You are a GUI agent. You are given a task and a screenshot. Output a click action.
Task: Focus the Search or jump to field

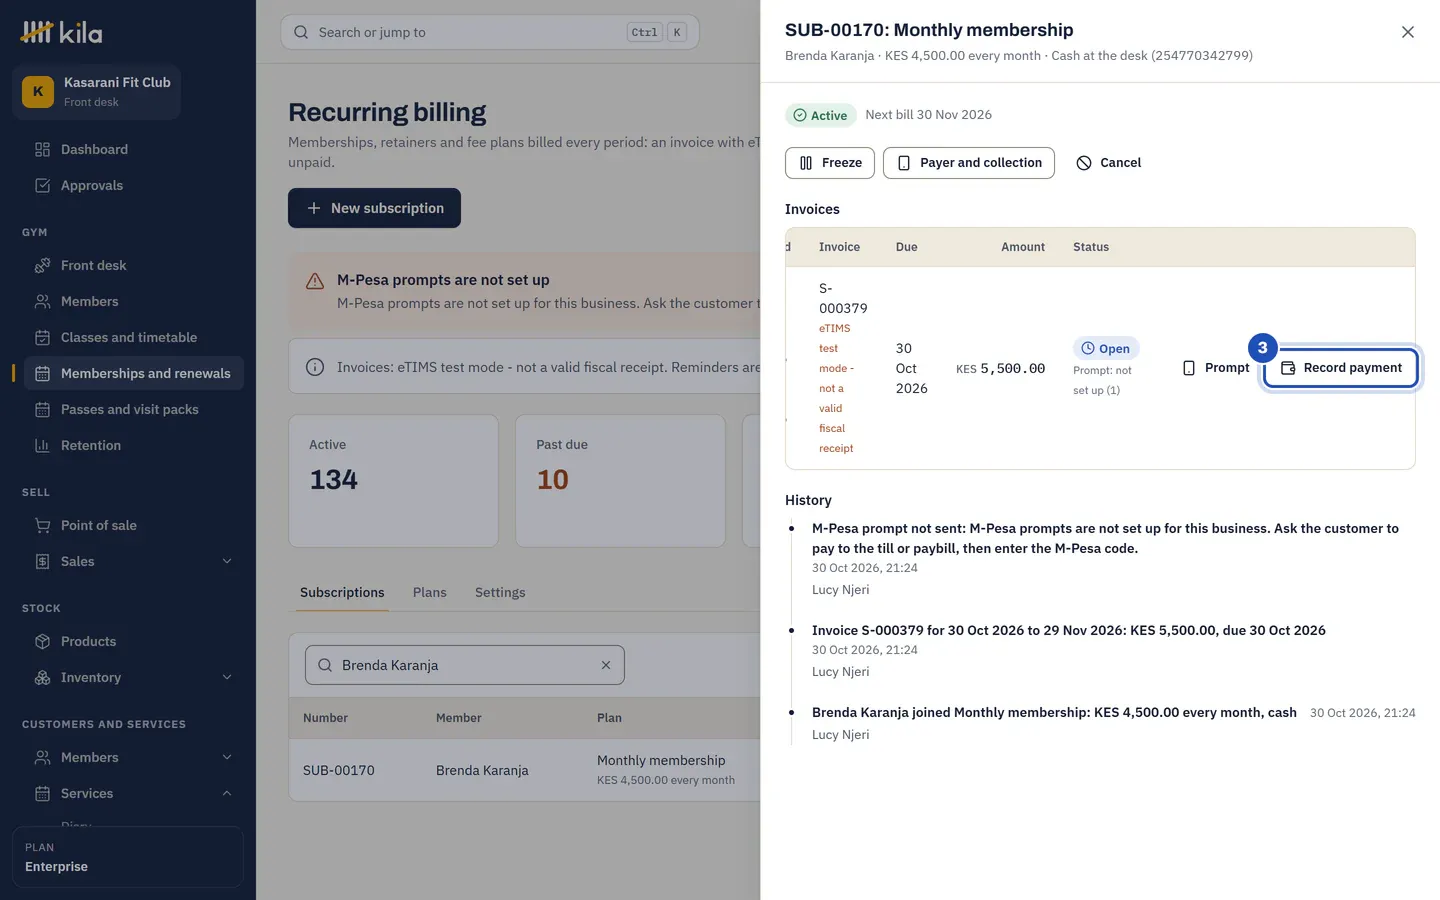click(490, 32)
